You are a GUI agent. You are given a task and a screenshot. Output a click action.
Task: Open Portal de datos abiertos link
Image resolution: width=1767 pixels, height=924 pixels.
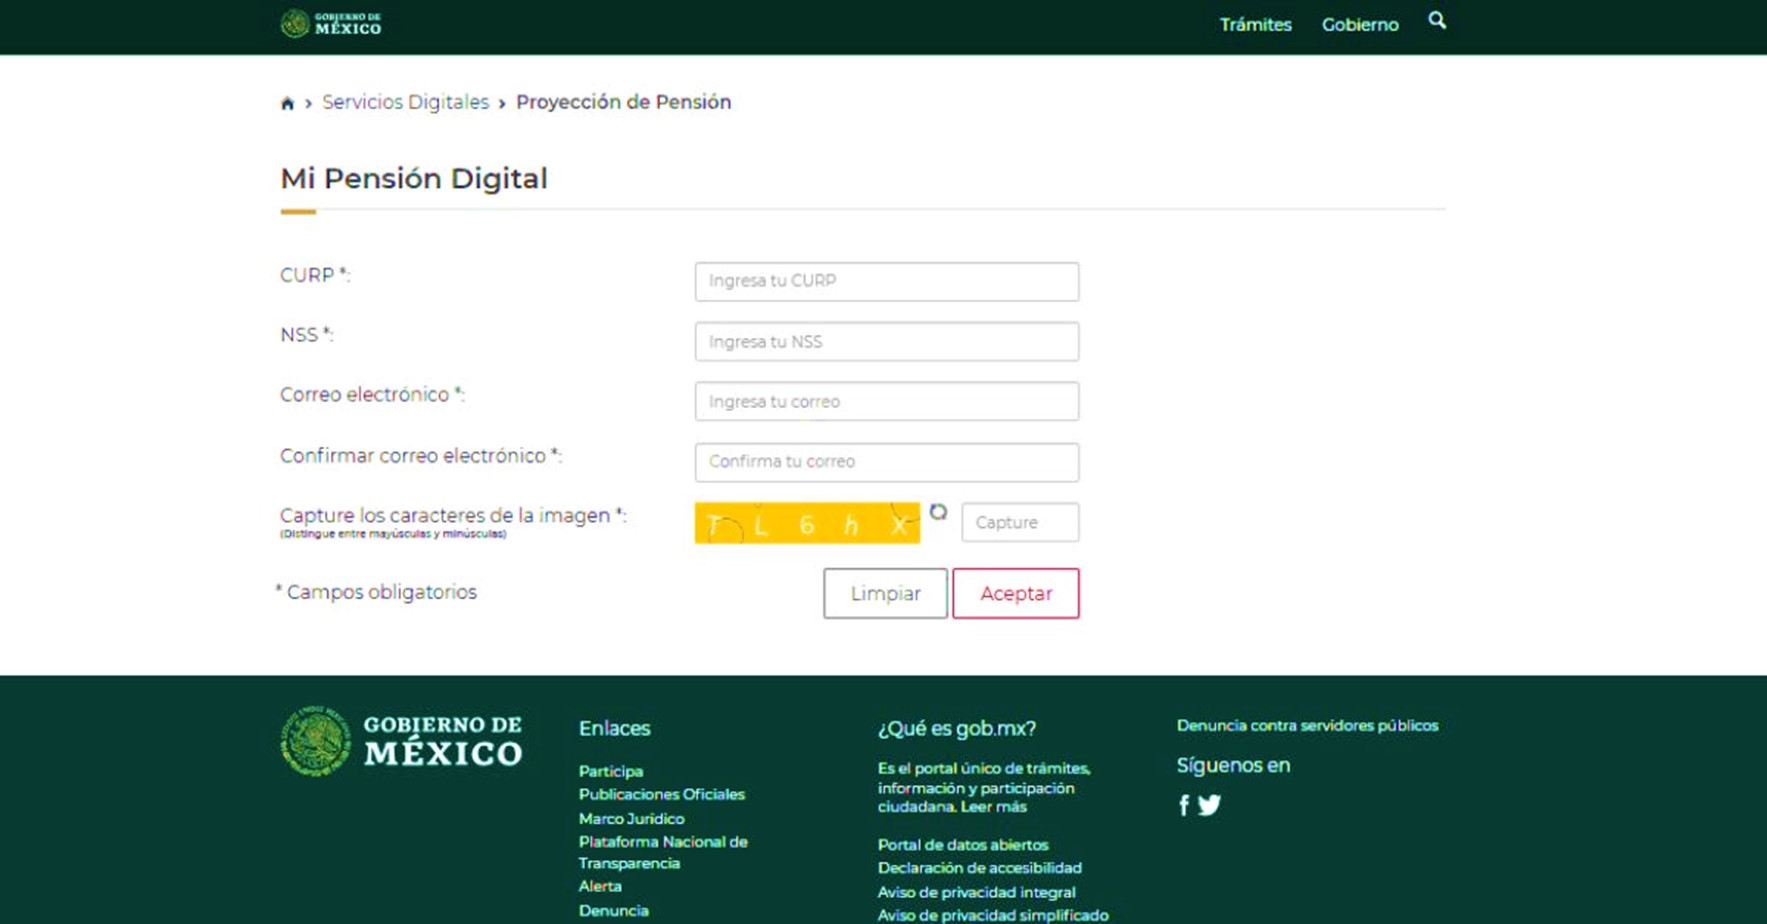pos(963,844)
